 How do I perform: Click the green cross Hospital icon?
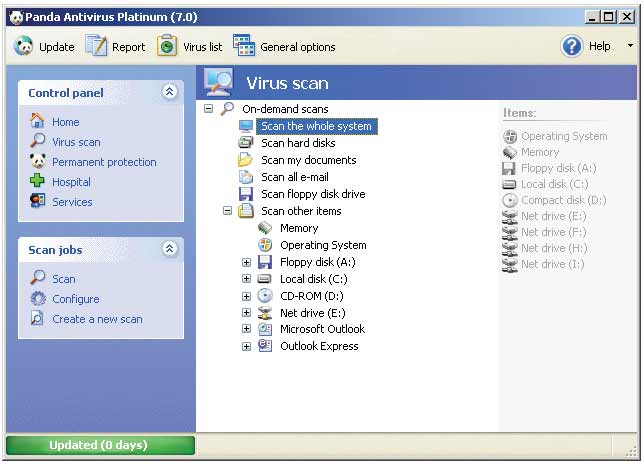point(38,182)
